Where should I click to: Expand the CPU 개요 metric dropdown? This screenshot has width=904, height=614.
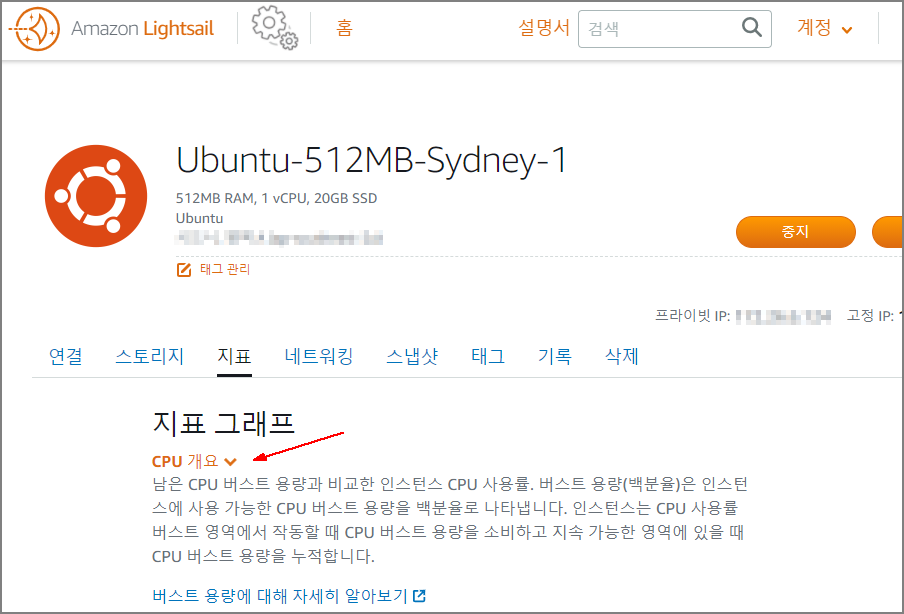(x=194, y=461)
